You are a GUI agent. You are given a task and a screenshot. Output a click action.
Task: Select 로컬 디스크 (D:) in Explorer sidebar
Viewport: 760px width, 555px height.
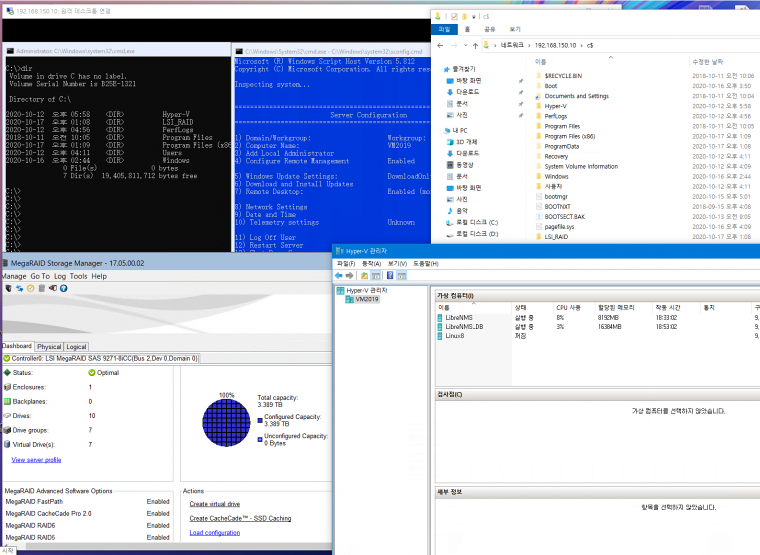tap(477, 234)
